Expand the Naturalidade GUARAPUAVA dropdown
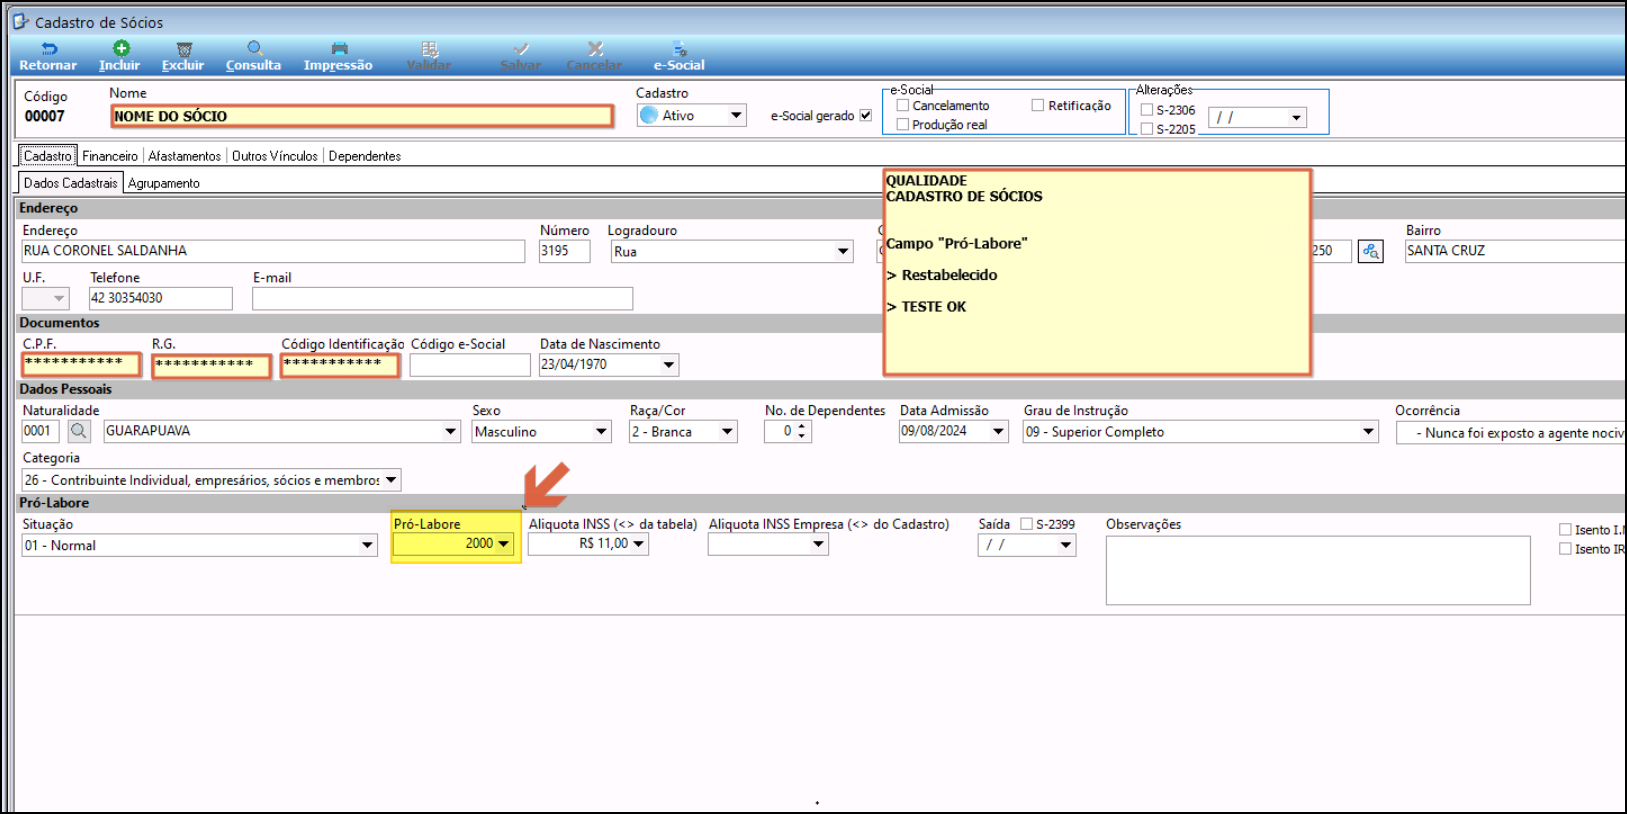Image resolution: width=1627 pixels, height=814 pixels. pos(451,432)
